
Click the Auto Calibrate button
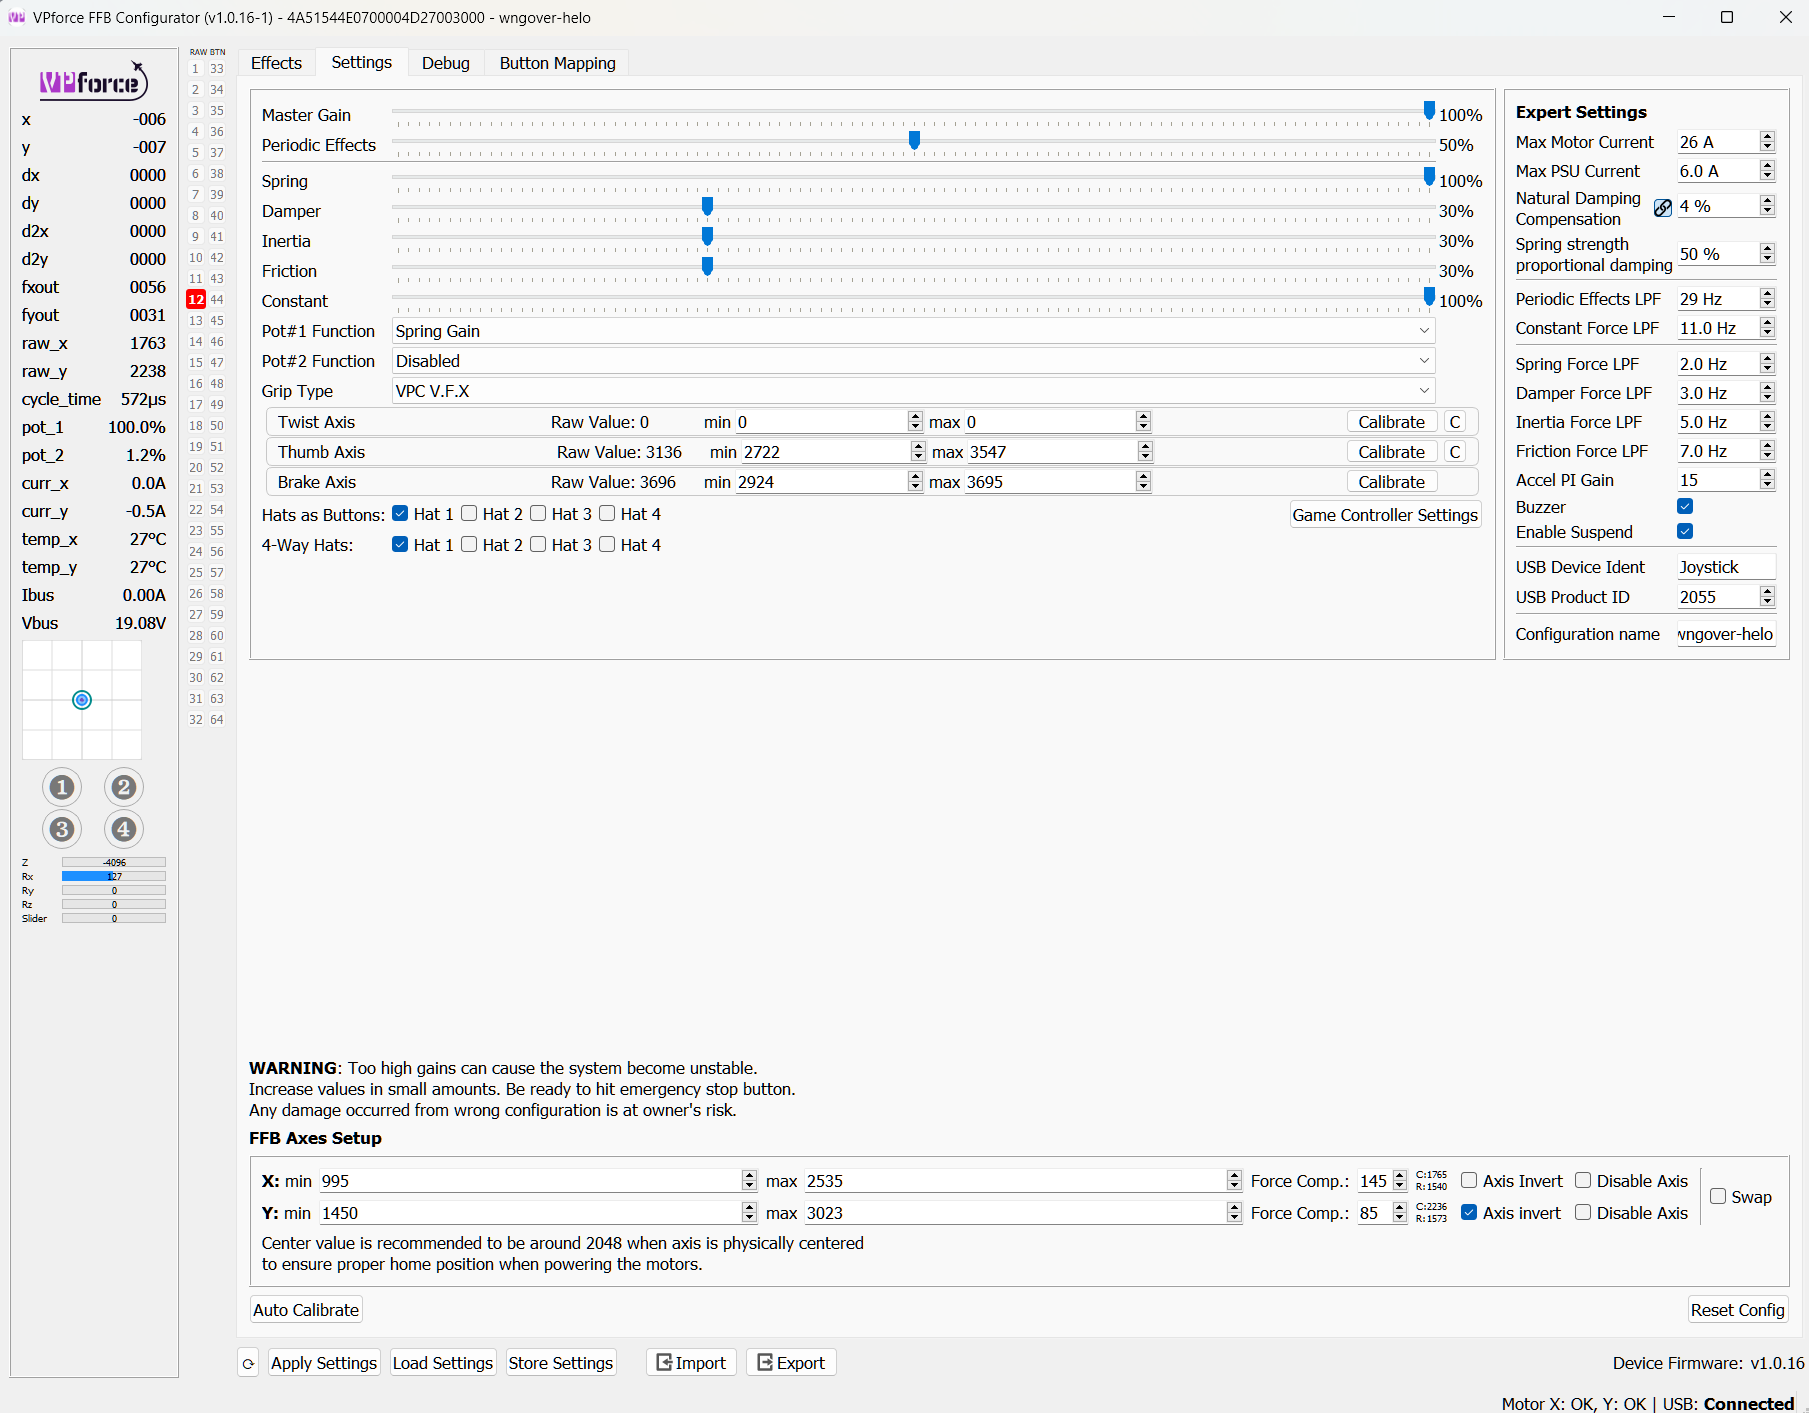[306, 1310]
